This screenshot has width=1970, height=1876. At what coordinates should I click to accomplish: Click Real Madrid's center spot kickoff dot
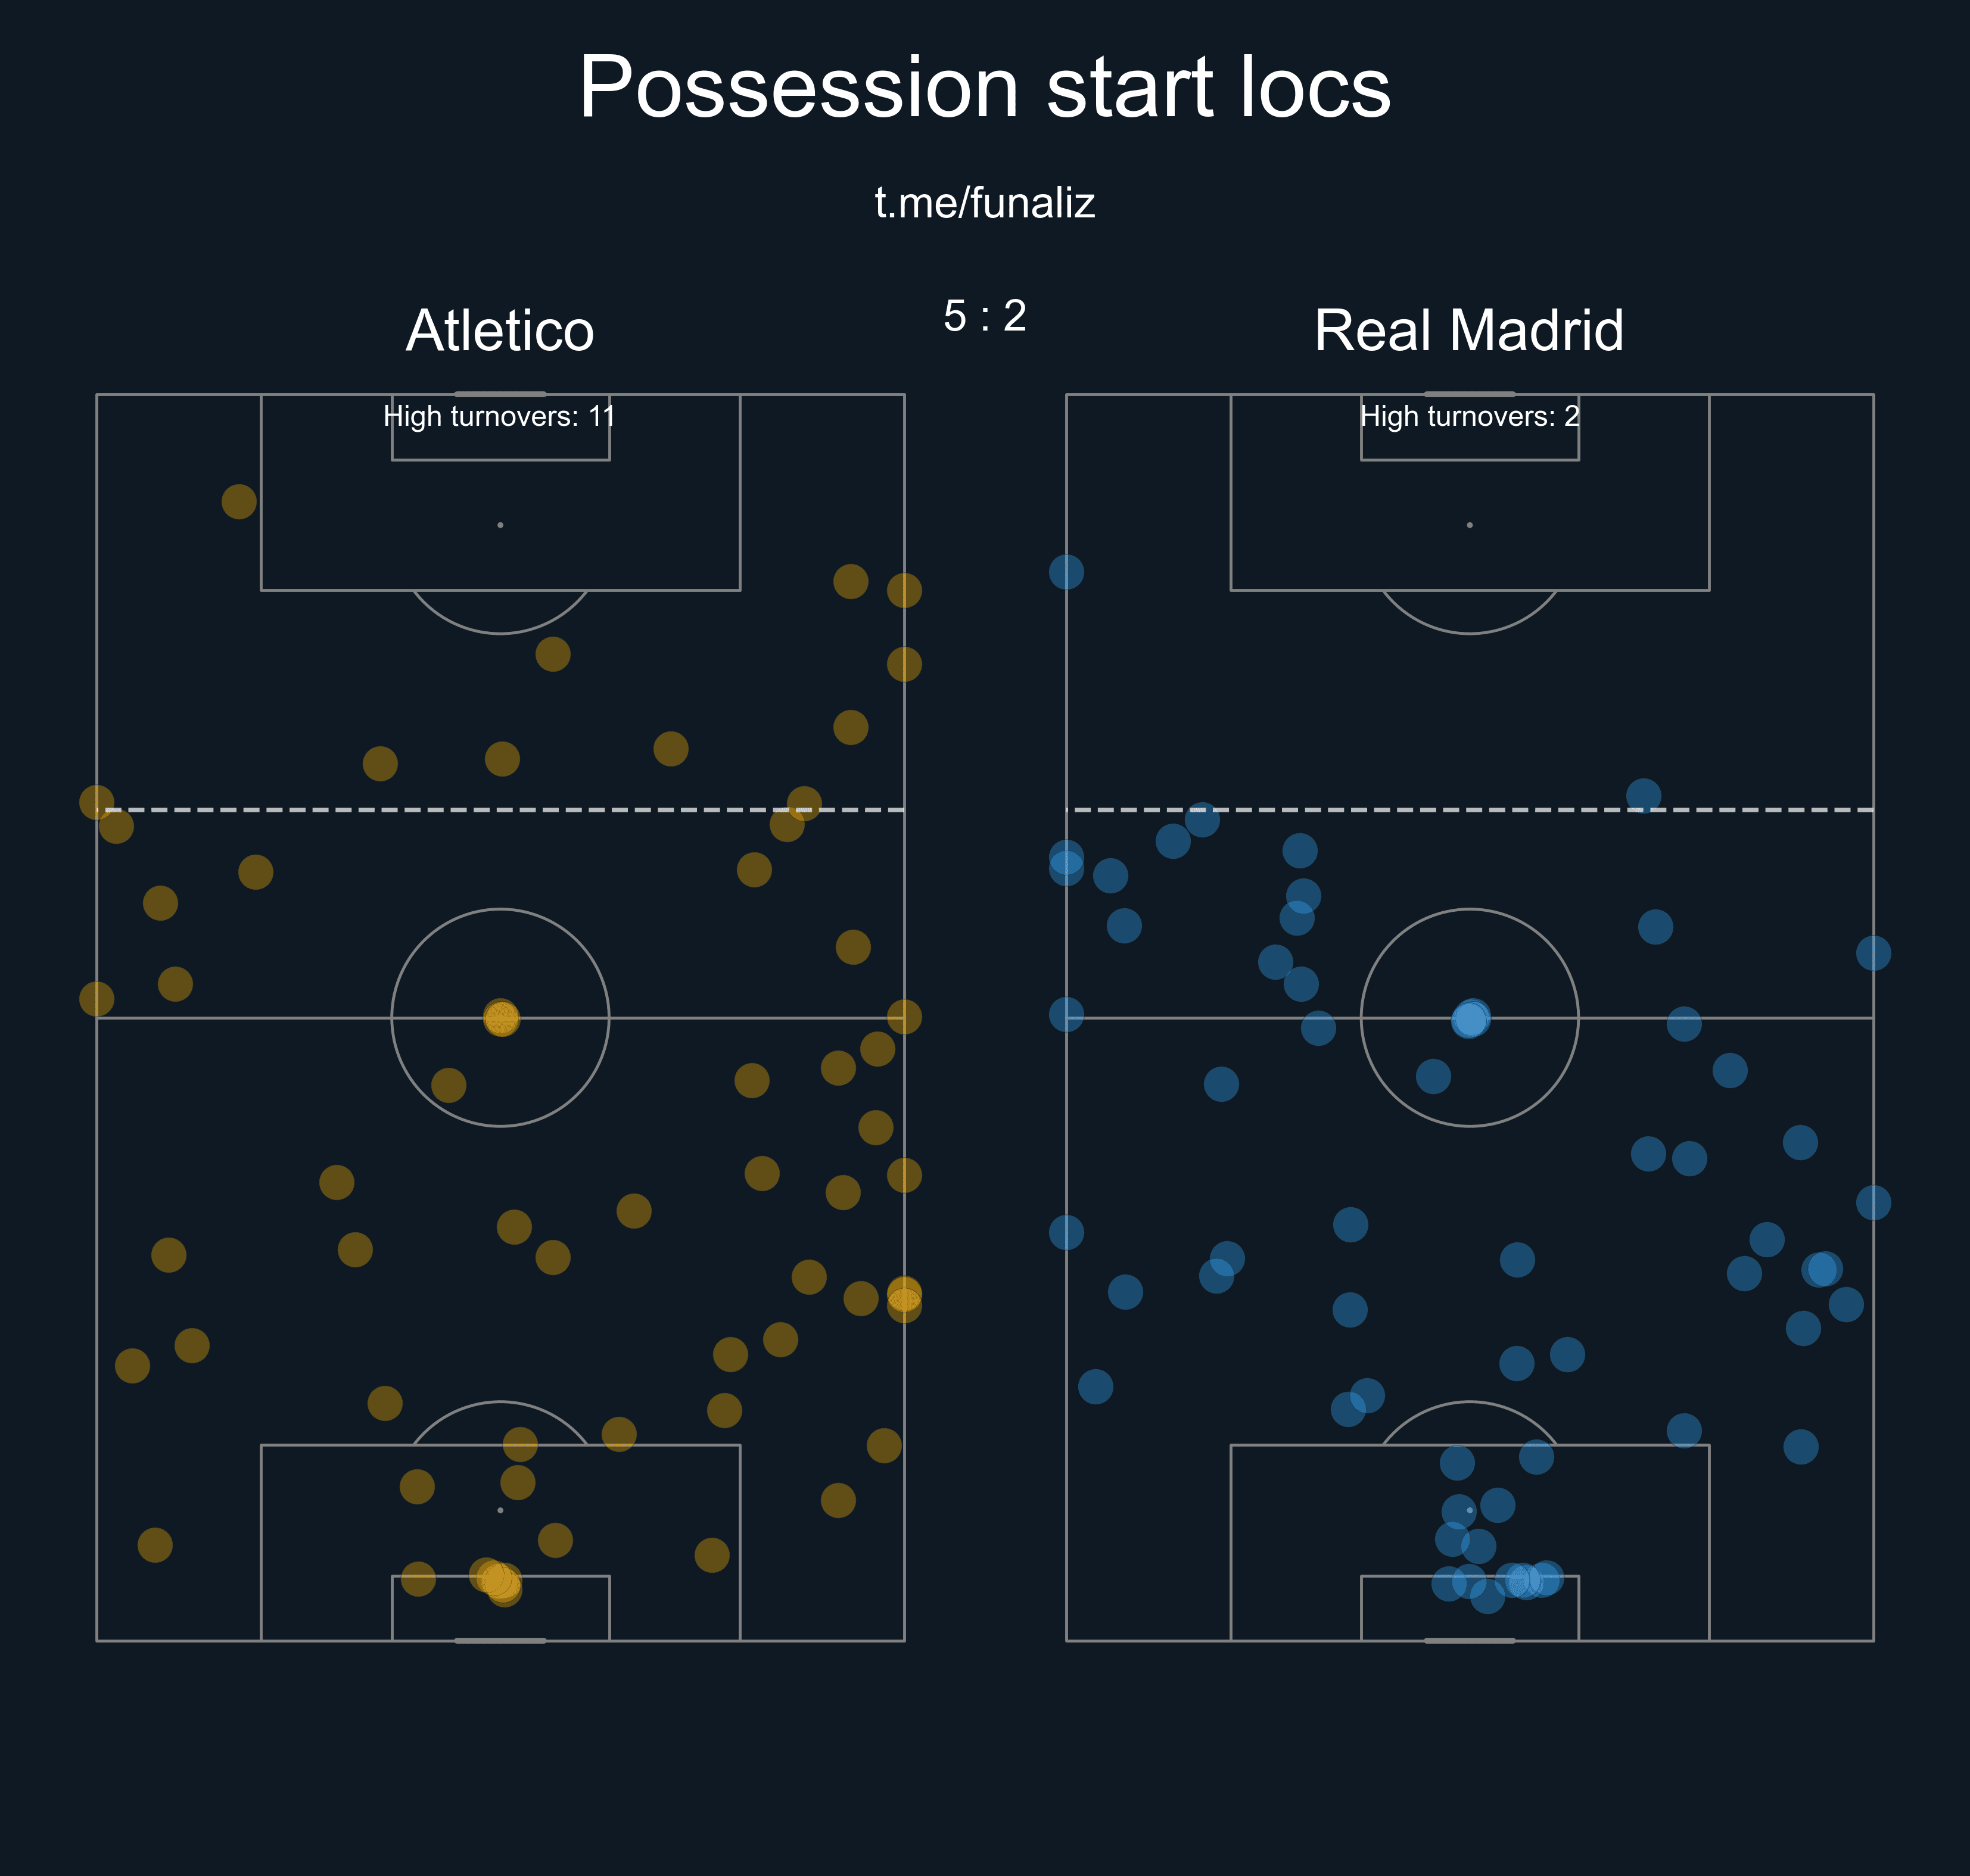(1470, 1019)
